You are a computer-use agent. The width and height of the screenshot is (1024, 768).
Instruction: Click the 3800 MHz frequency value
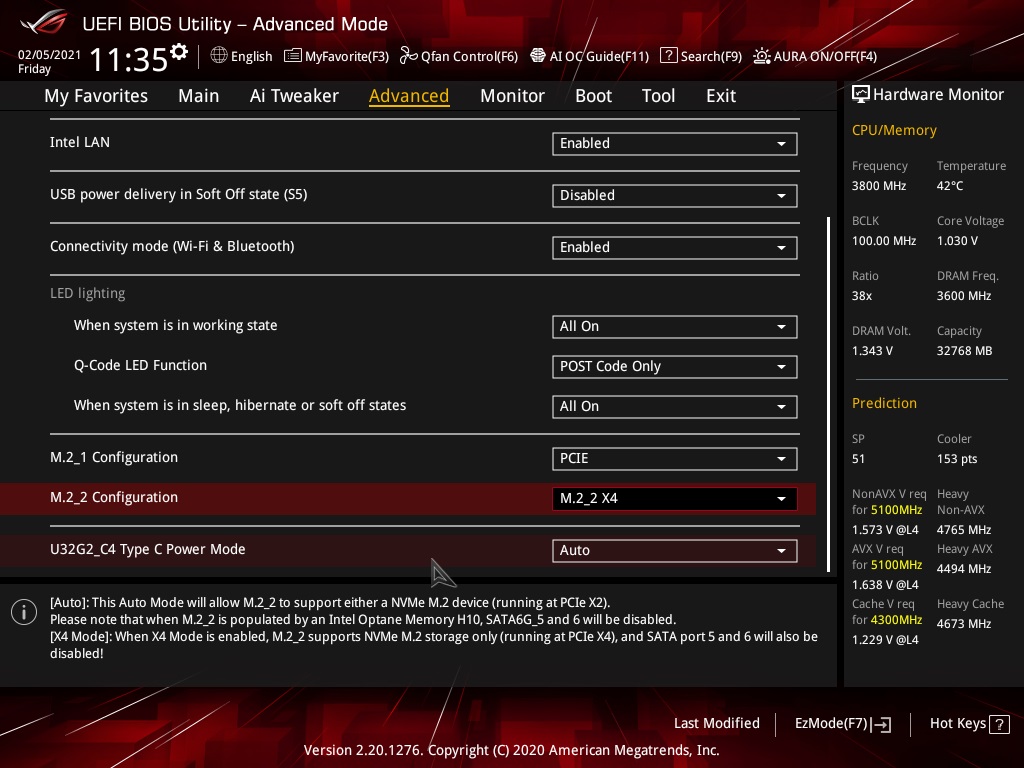coord(879,186)
